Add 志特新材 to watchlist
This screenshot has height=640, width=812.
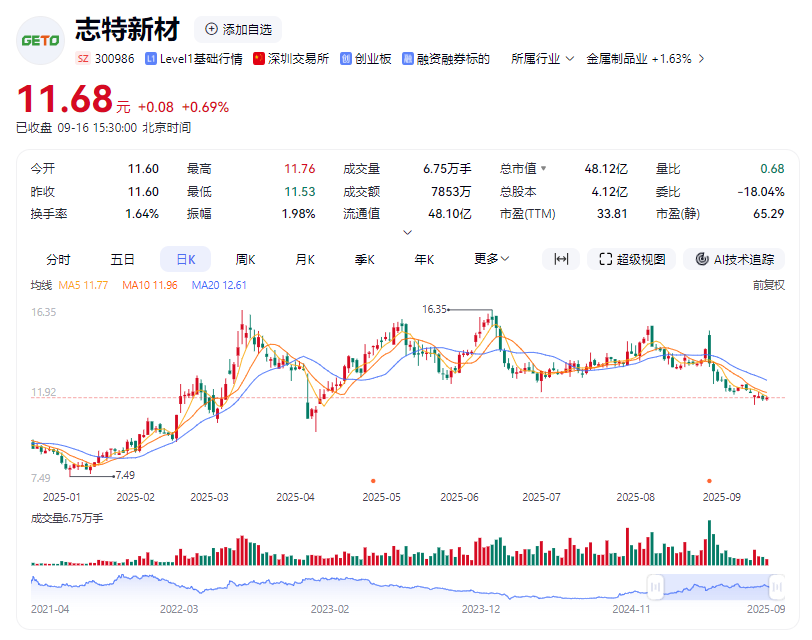click(238, 29)
